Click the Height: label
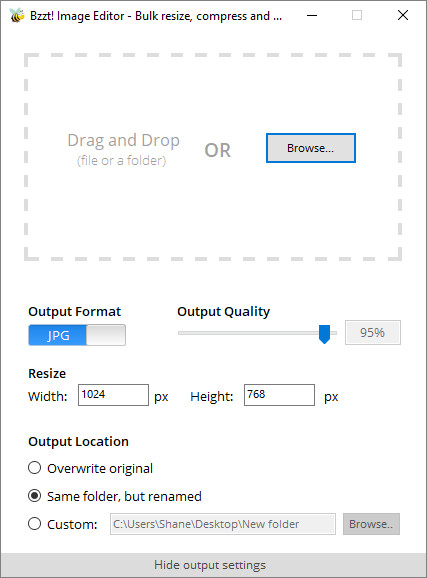This screenshot has height=578, width=427. (212, 397)
